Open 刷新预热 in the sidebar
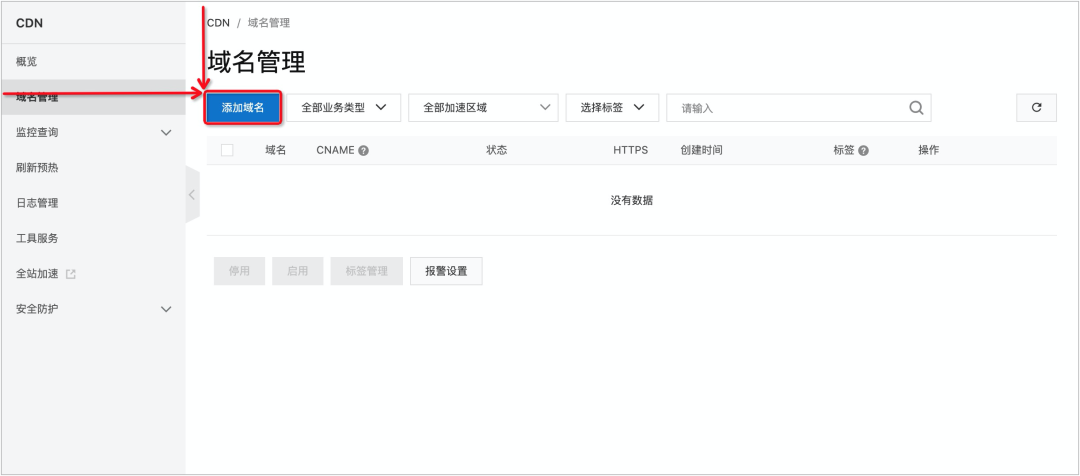1080x476 pixels. point(93,167)
